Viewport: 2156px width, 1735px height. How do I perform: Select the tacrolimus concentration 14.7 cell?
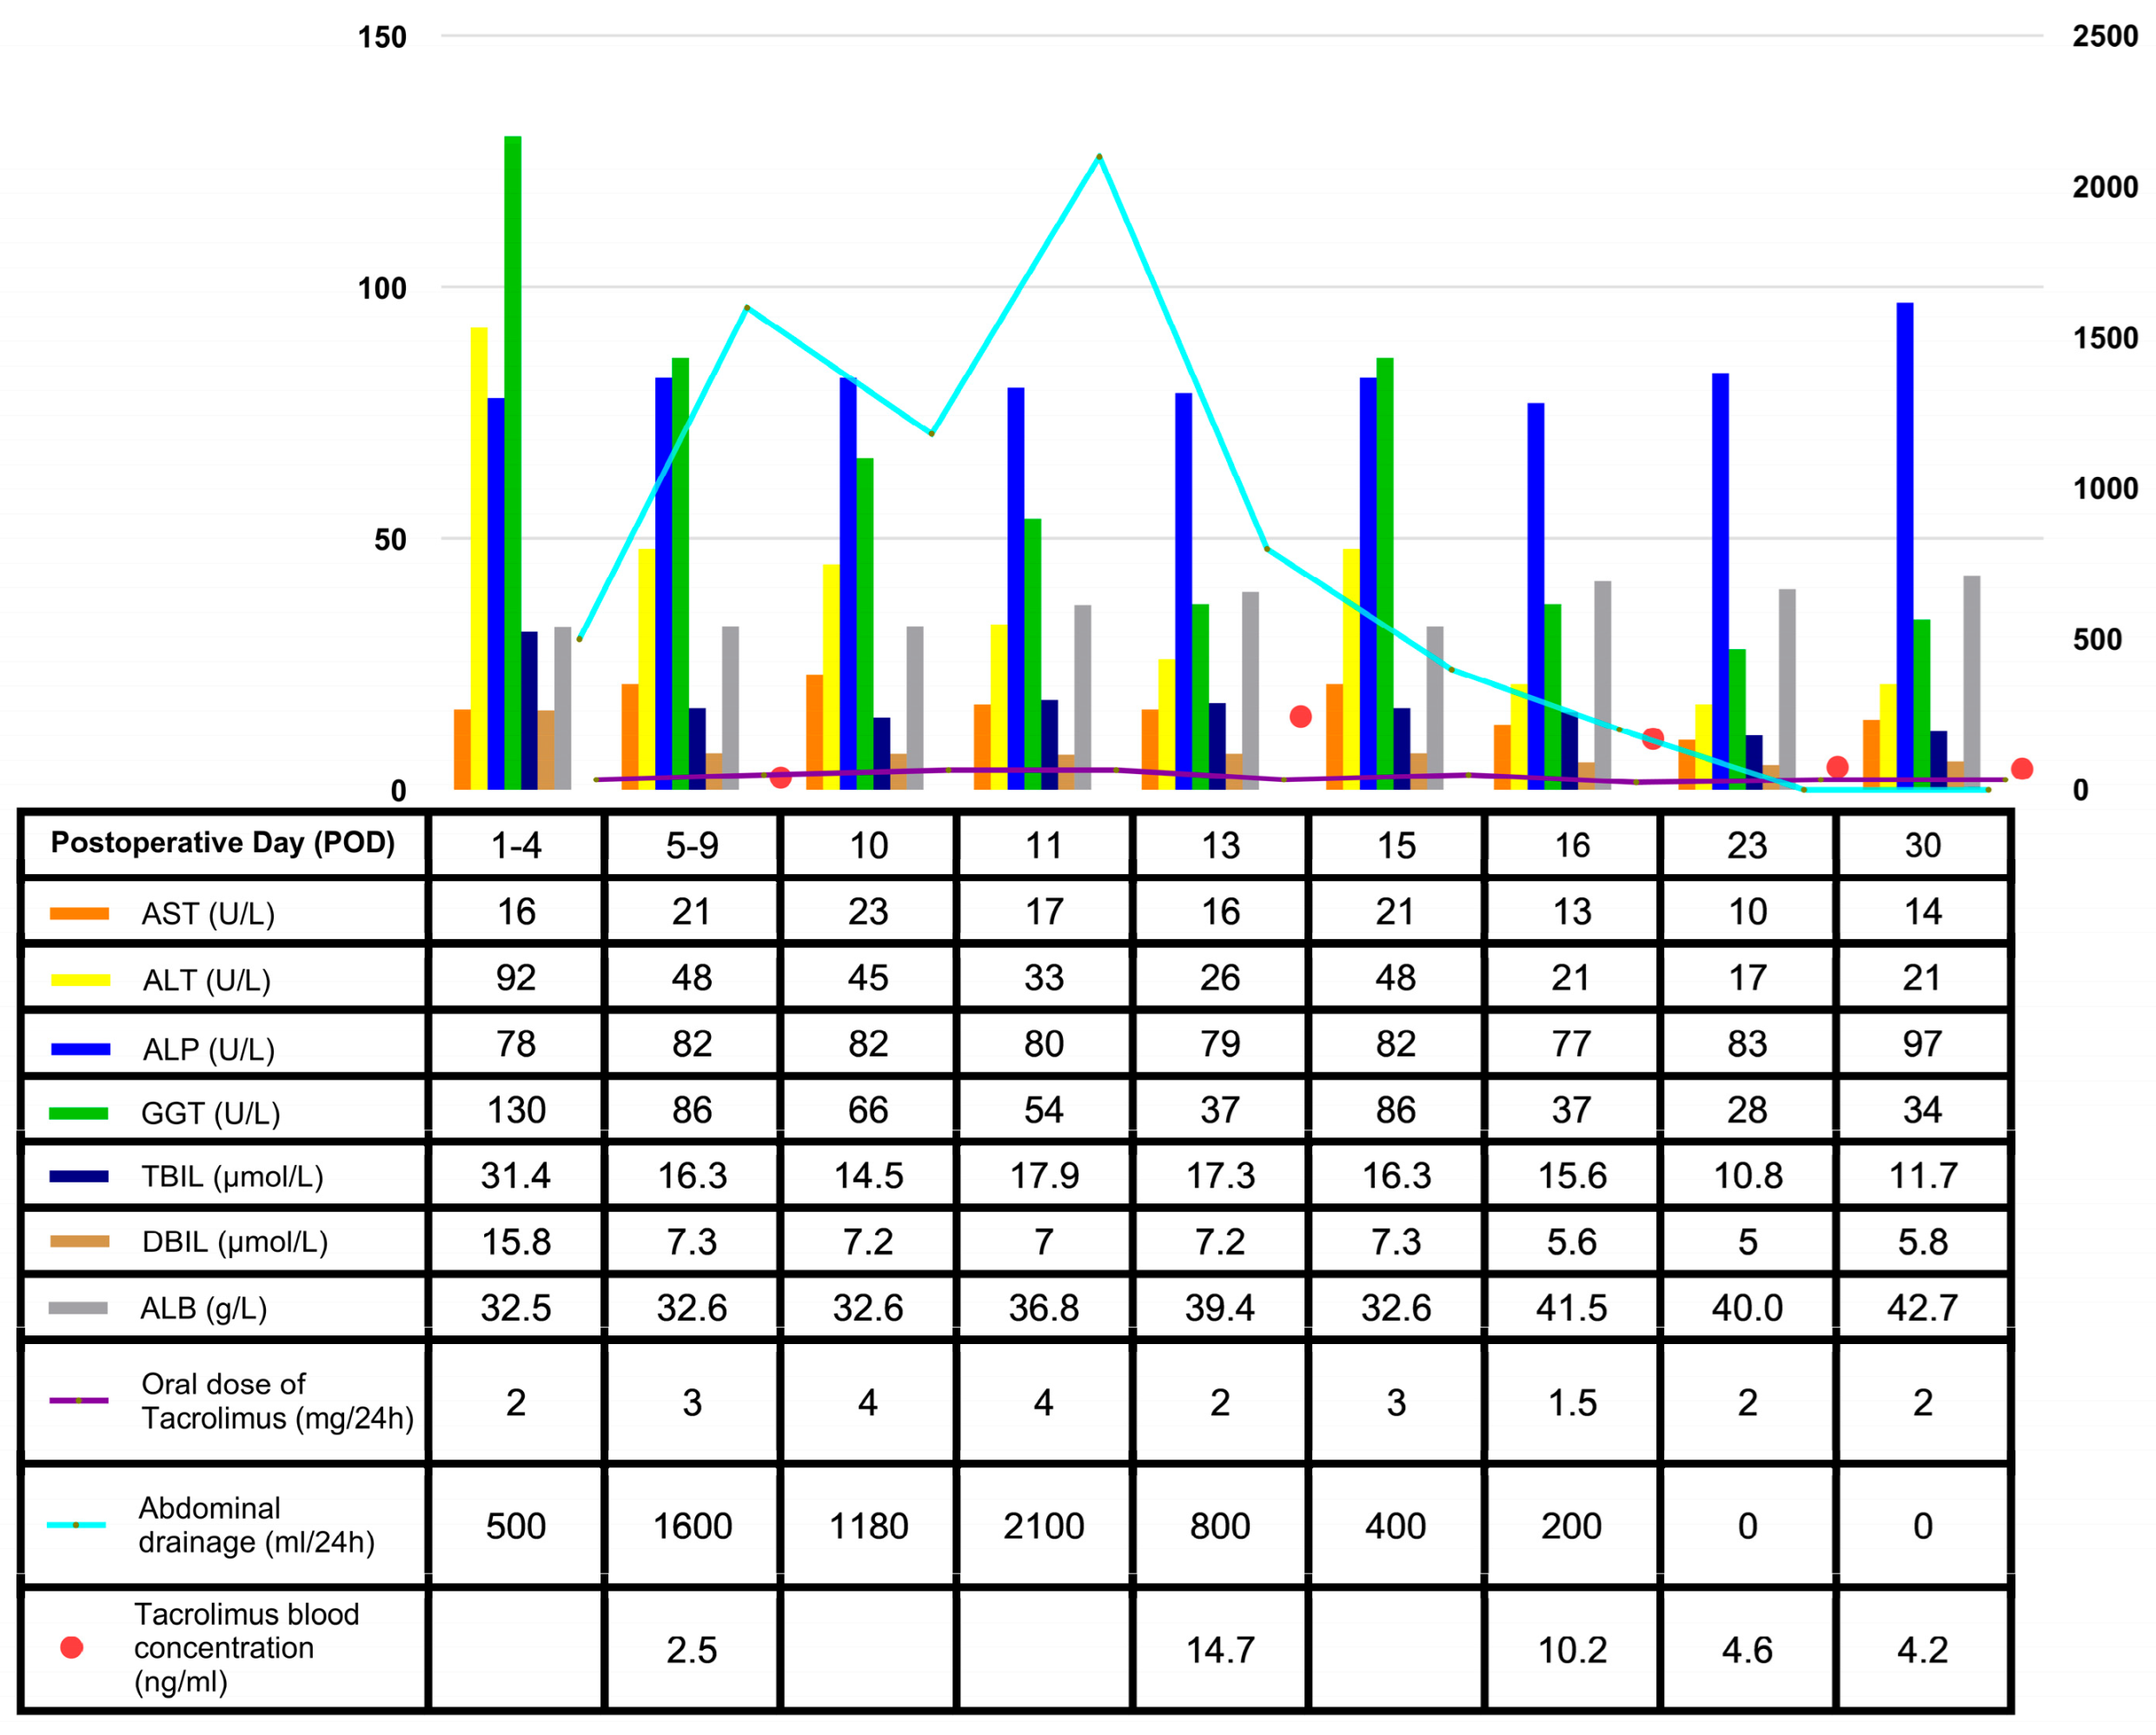click(x=1220, y=1649)
